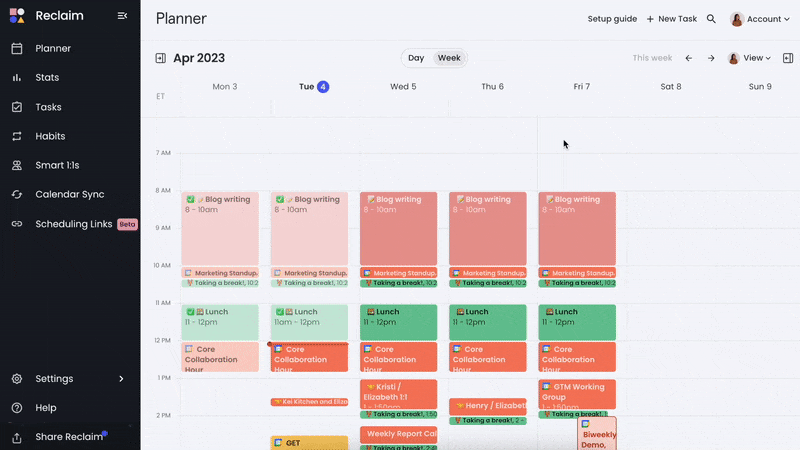Open Help in the sidebar
Viewport: 800px width, 450px height.
tap(46, 408)
